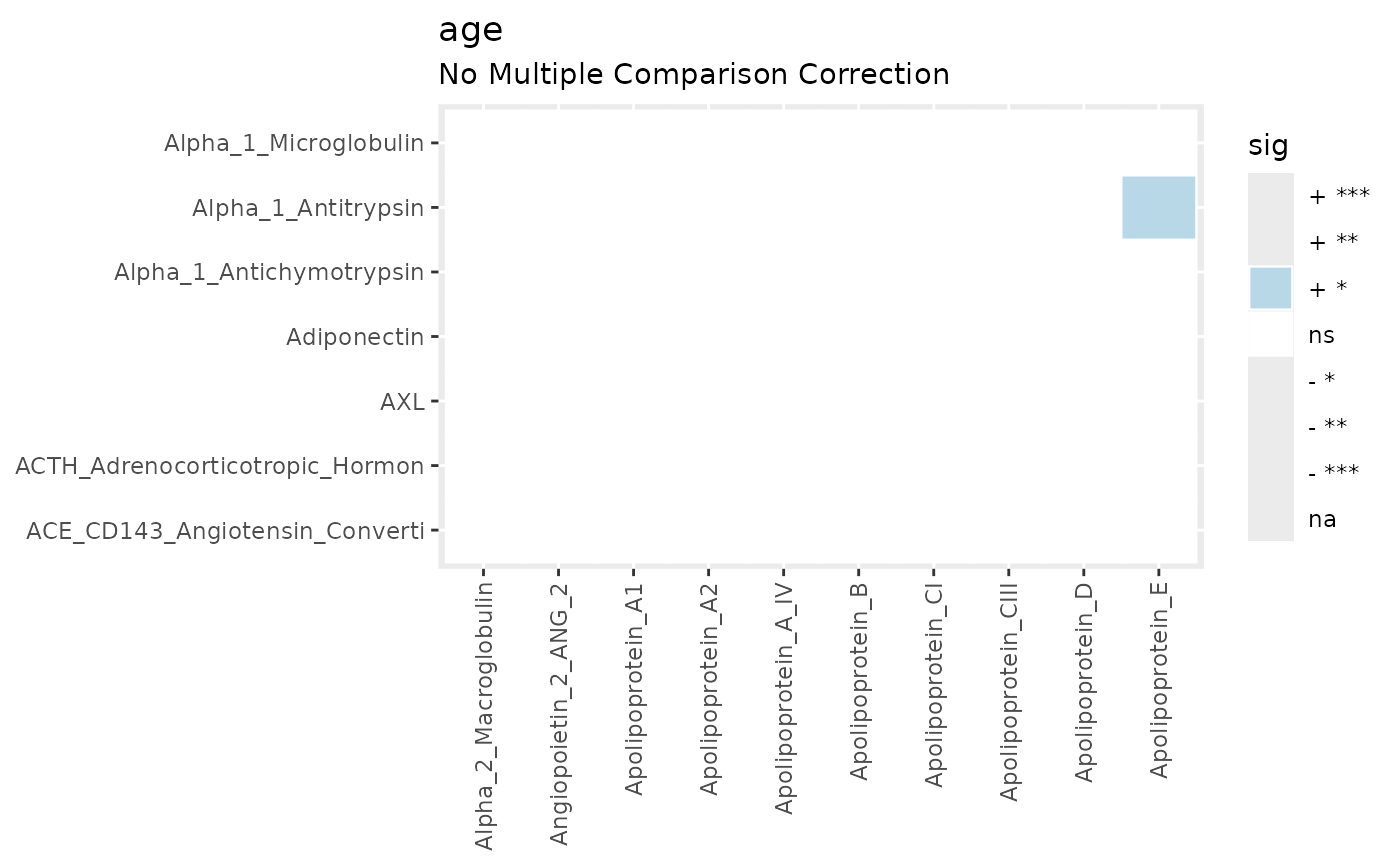1400x866 pixels.
Task: Select the Alpha_1_Antichymotrypsin row label
Action: (269, 272)
